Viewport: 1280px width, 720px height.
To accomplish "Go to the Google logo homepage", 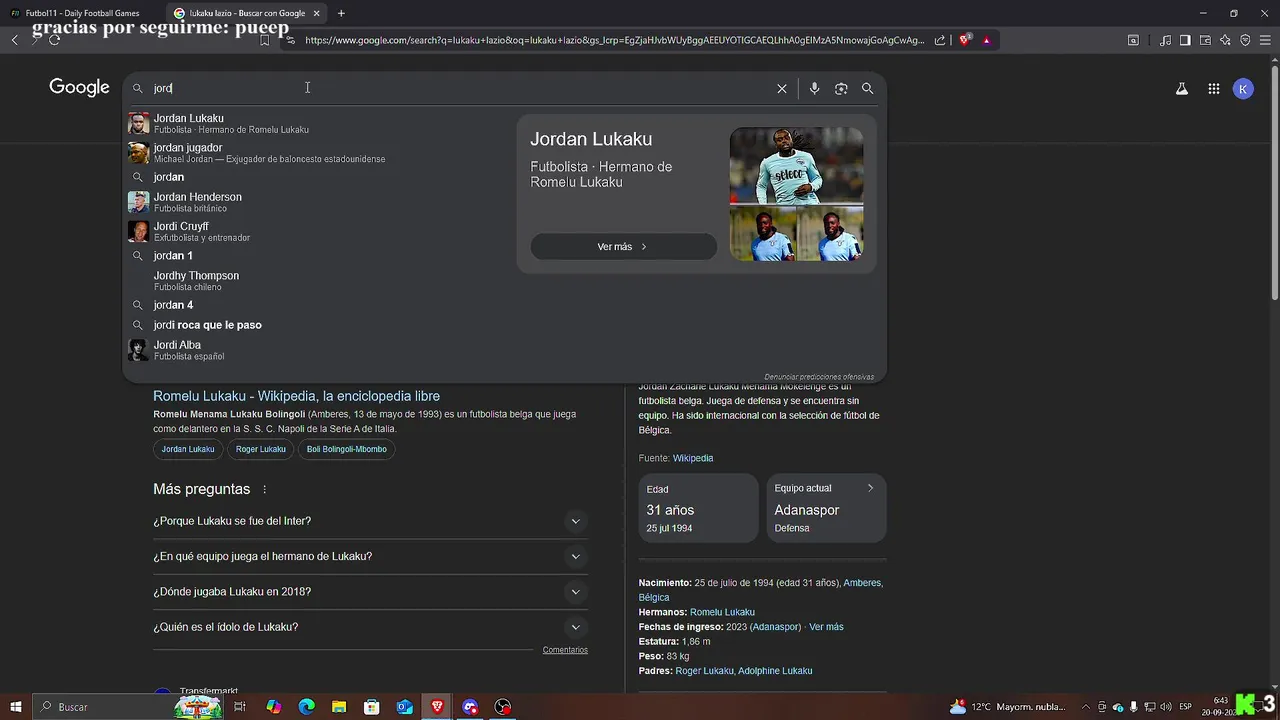I will click(x=79, y=87).
